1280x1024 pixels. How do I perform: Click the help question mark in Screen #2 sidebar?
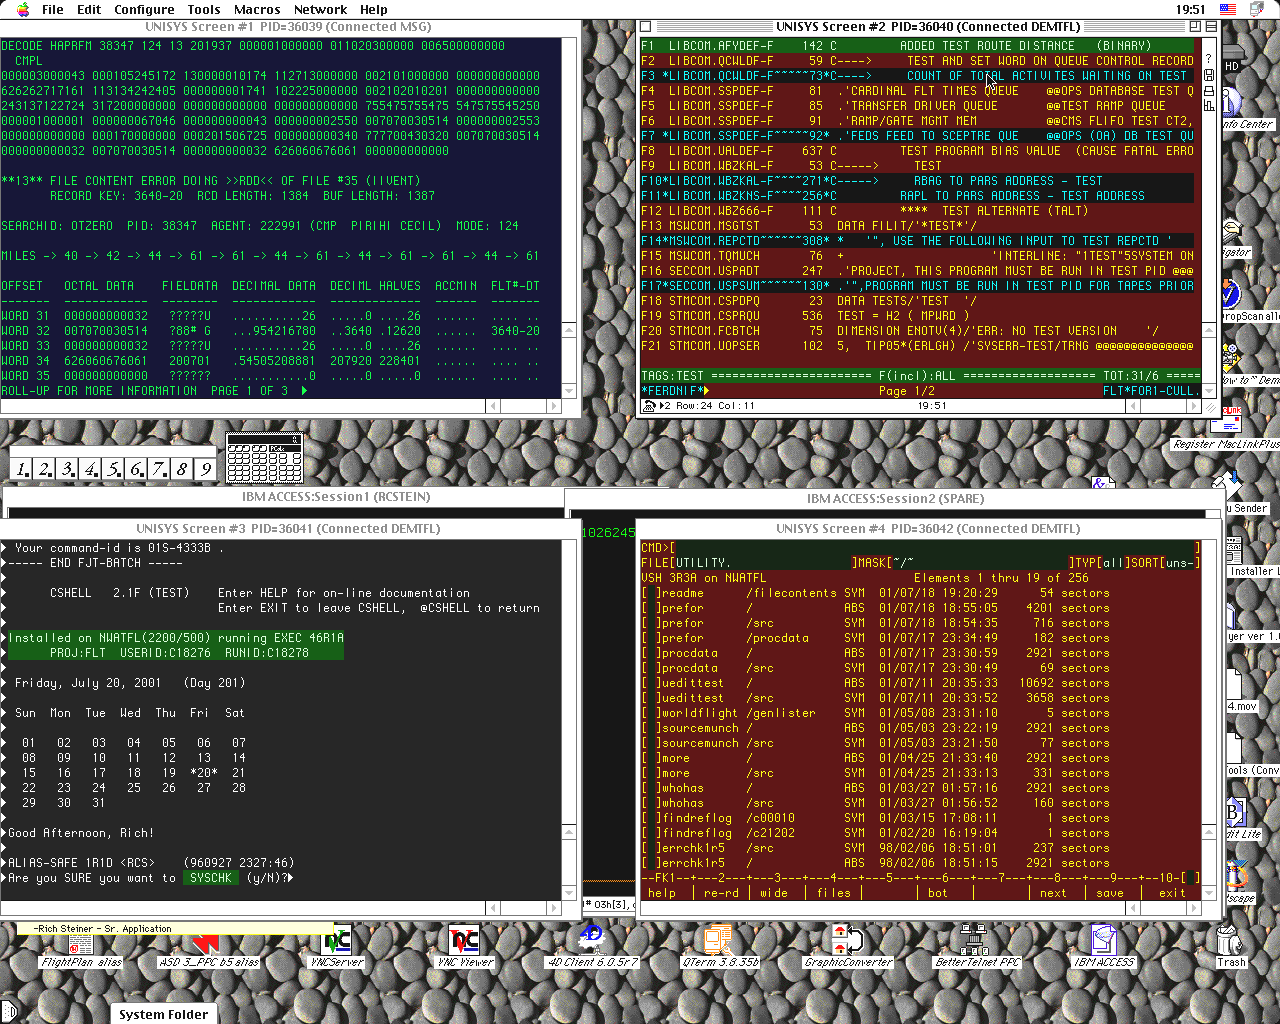pyautogui.click(x=1208, y=59)
